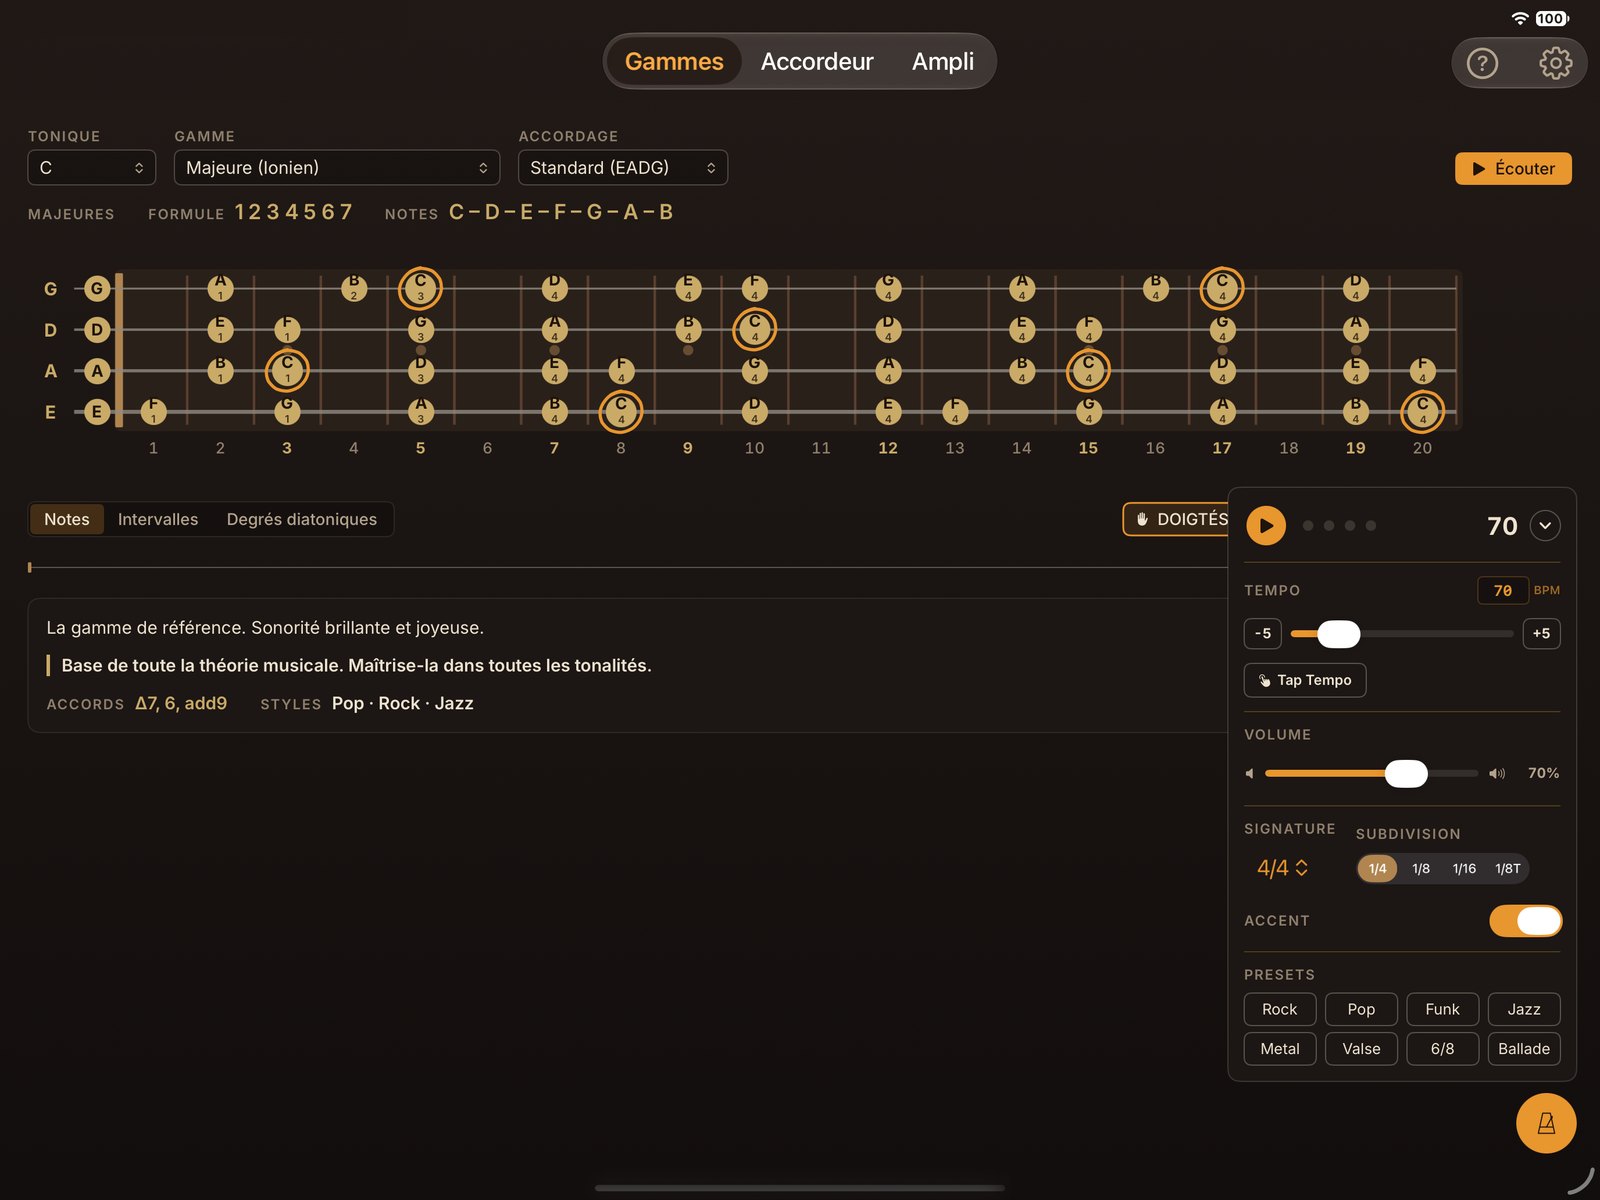Tap the open G string note marker
The width and height of the screenshot is (1600, 1200).
[97, 289]
